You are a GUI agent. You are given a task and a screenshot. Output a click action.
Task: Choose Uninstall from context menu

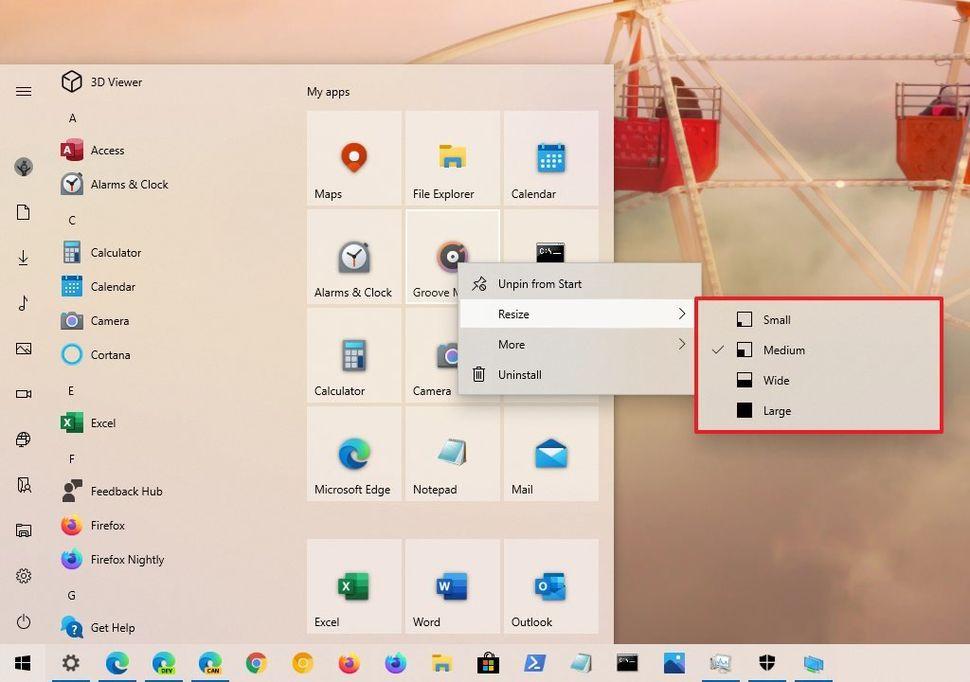[x=580, y=374]
